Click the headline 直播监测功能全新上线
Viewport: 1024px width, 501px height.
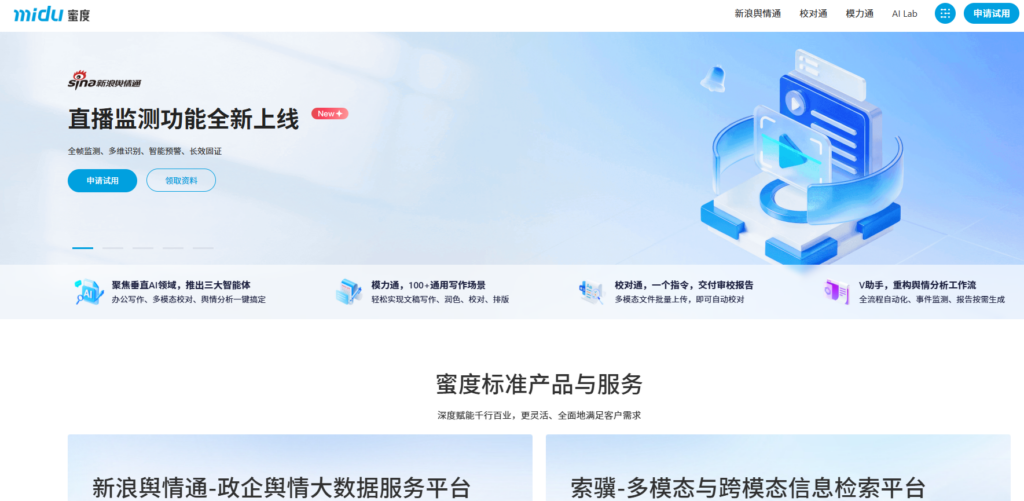[184, 120]
